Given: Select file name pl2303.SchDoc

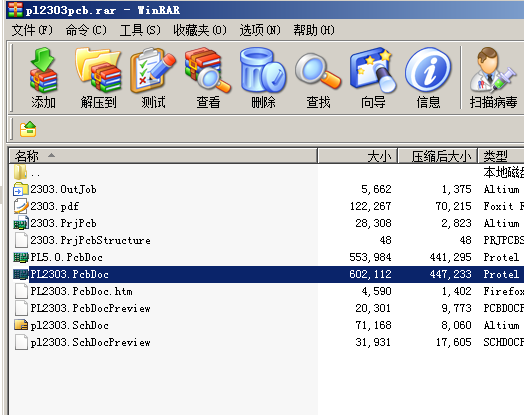Looking at the screenshot, I should (x=70, y=325).
